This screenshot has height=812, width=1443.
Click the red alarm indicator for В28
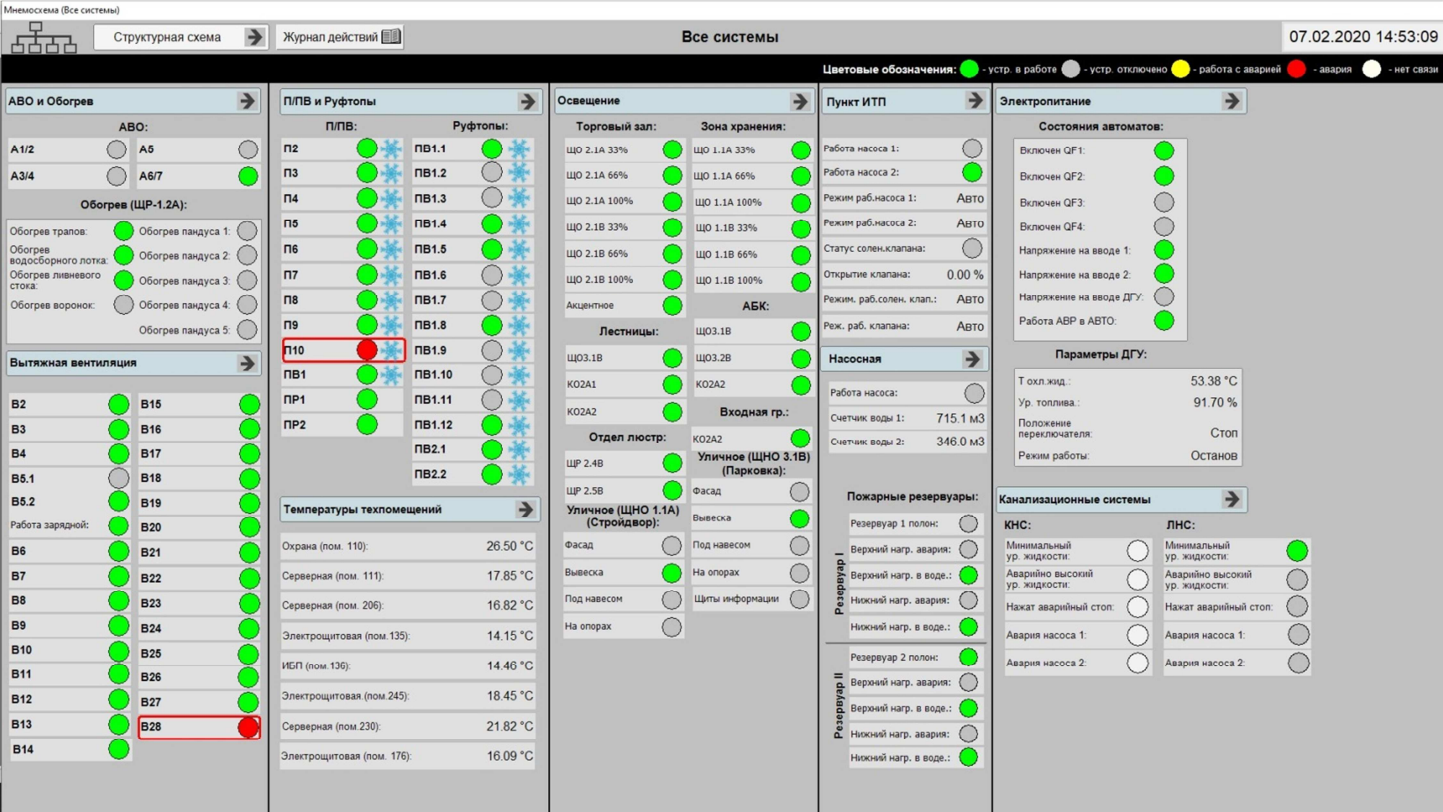point(248,727)
